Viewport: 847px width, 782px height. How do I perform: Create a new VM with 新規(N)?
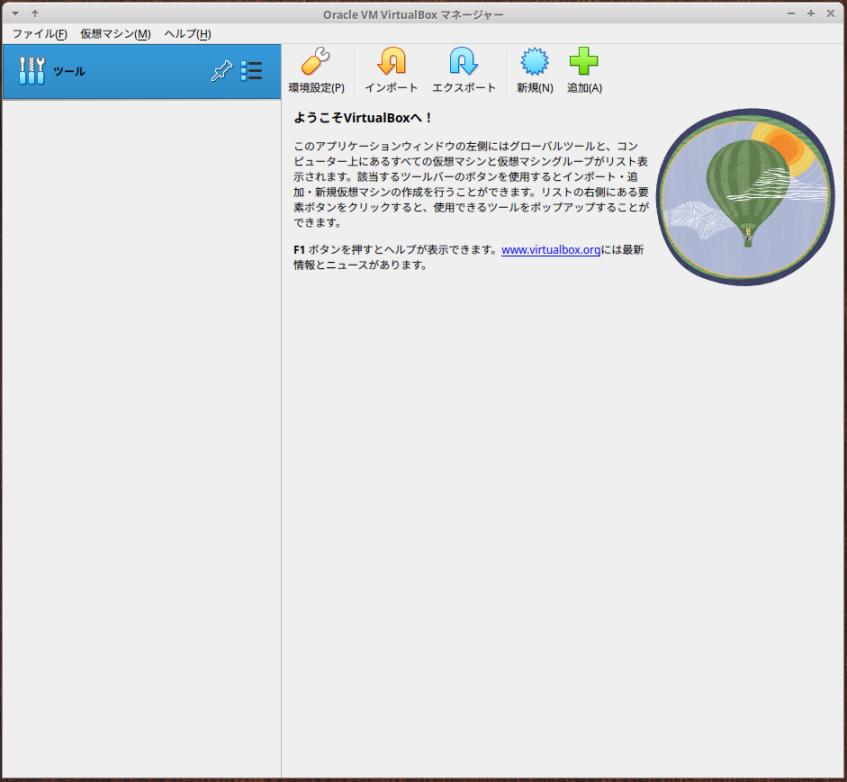tap(535, 70)
